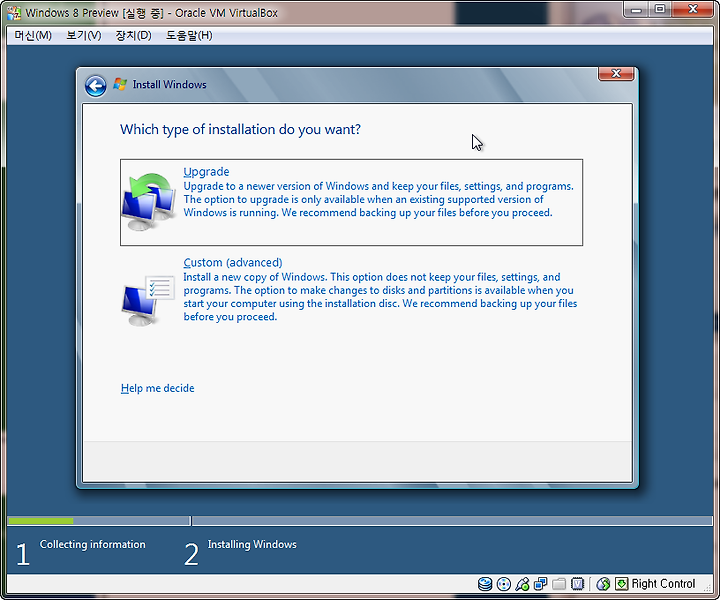Click the Collecting information progress bar
720x600 pixels.
[98, 521]
